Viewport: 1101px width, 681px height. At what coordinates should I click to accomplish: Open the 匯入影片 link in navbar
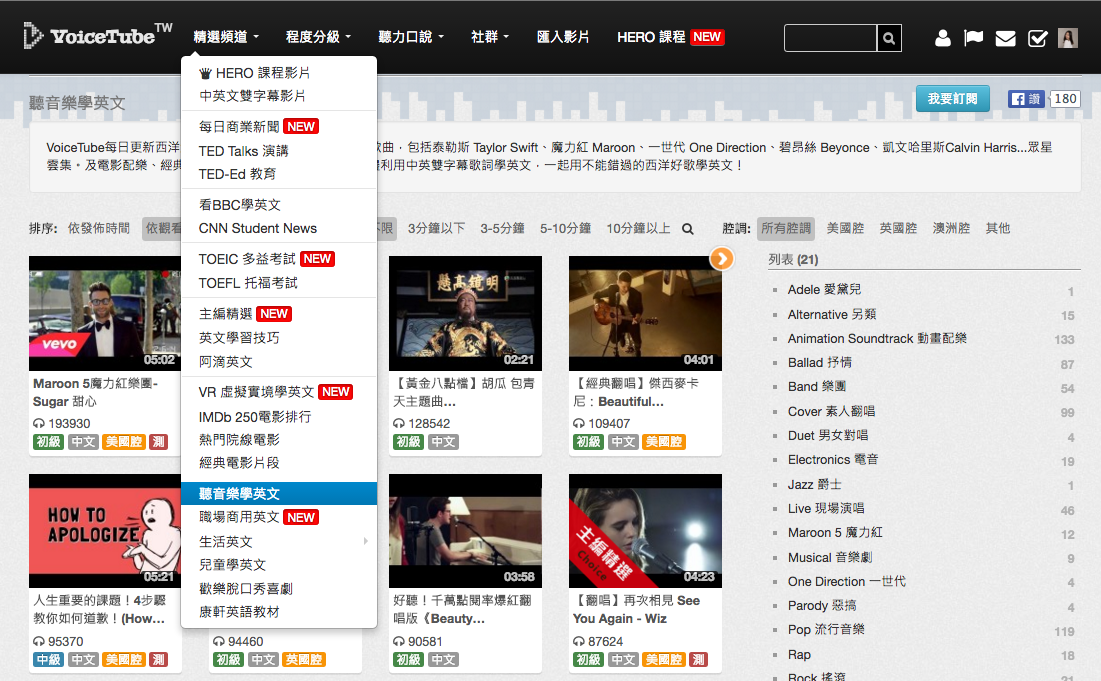[563, 37]
